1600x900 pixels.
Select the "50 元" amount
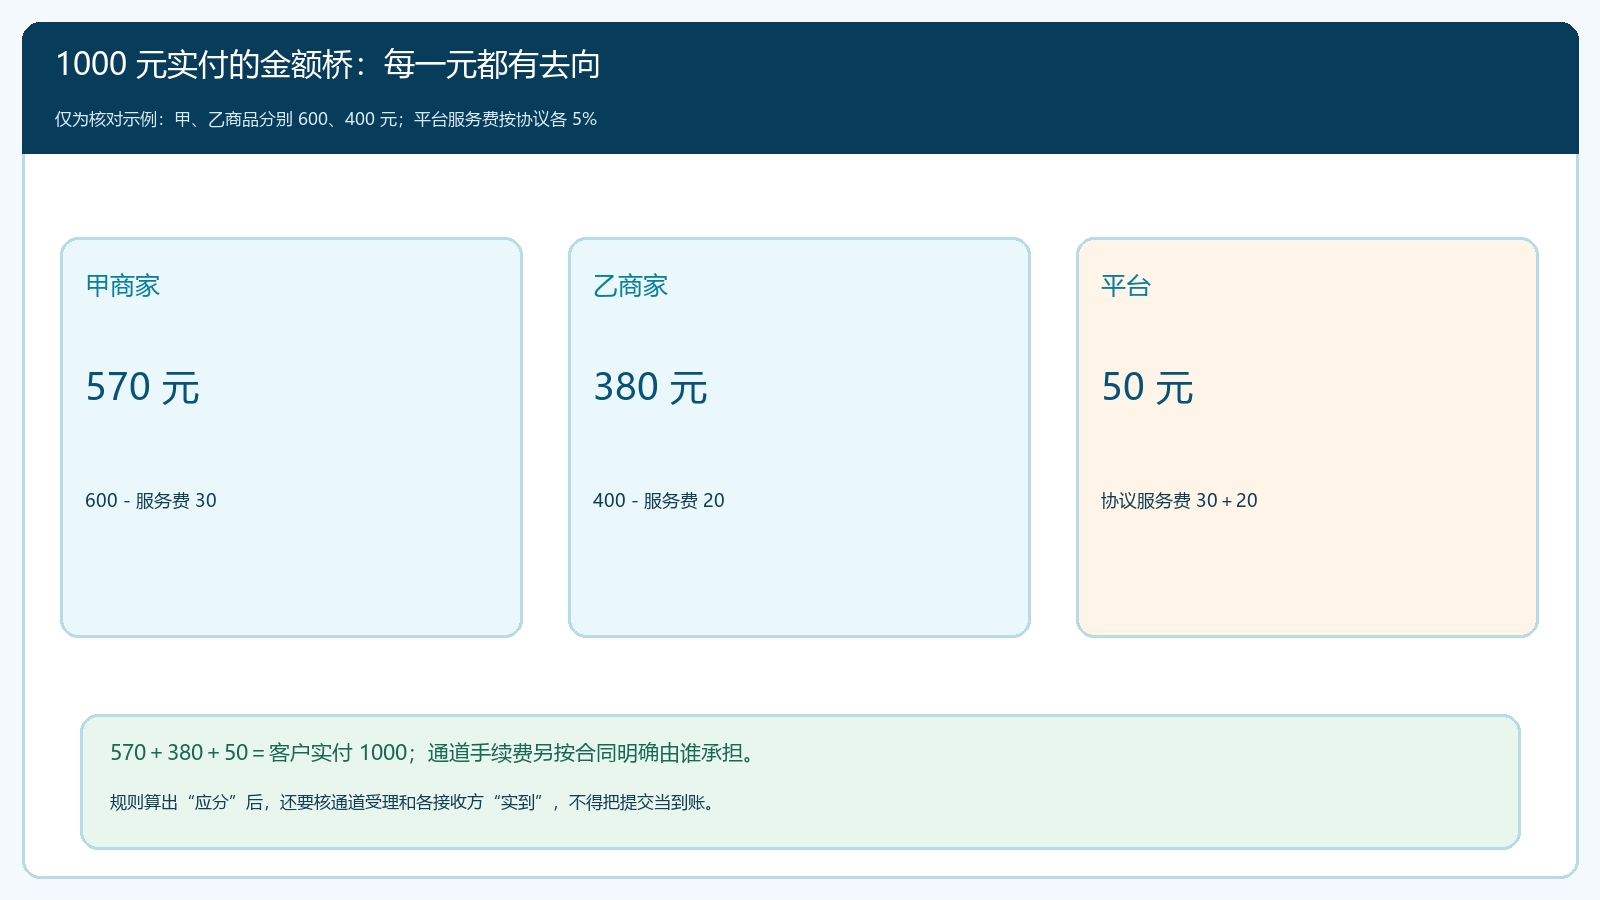click(x=1148, y=387)
